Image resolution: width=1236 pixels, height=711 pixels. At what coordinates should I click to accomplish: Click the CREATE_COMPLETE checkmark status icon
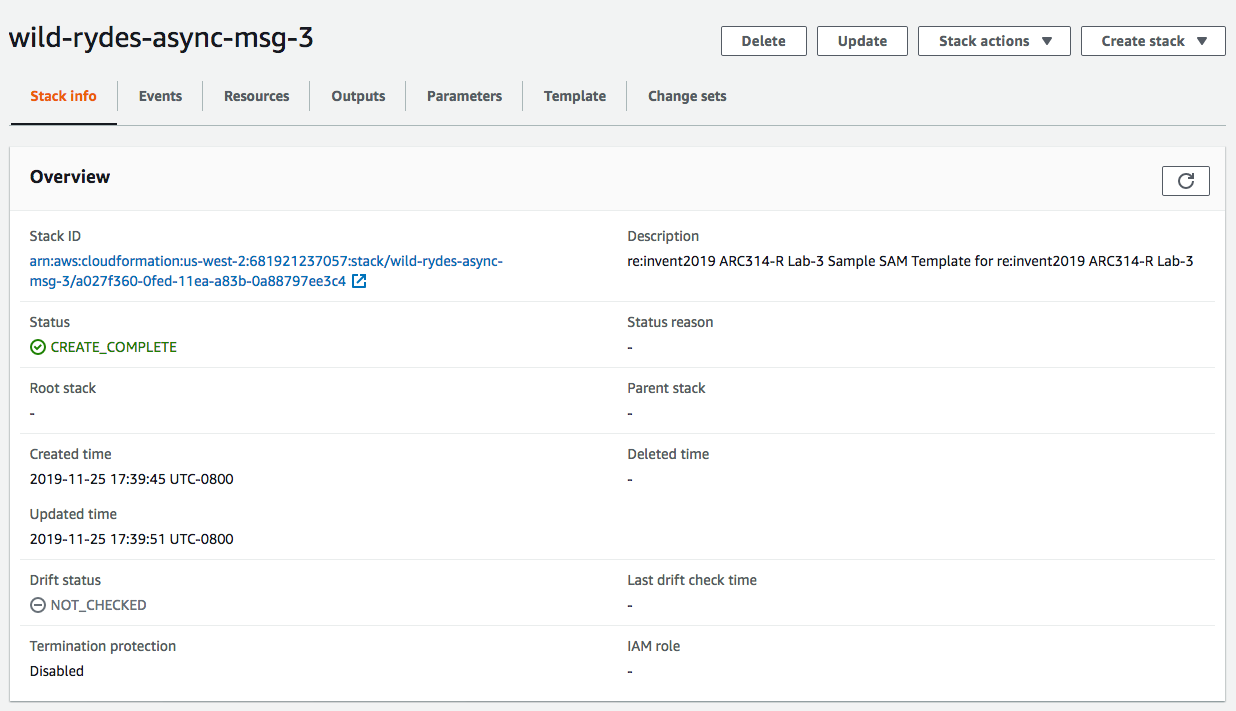38,347
